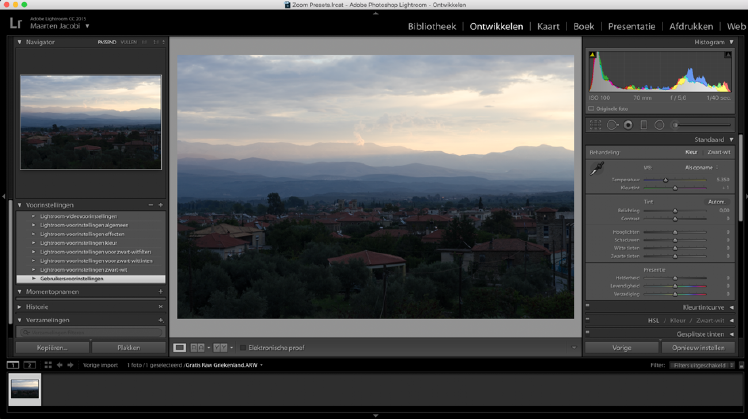Expand Lightroom-voorinstellingen effecten folder

[33, 234]
